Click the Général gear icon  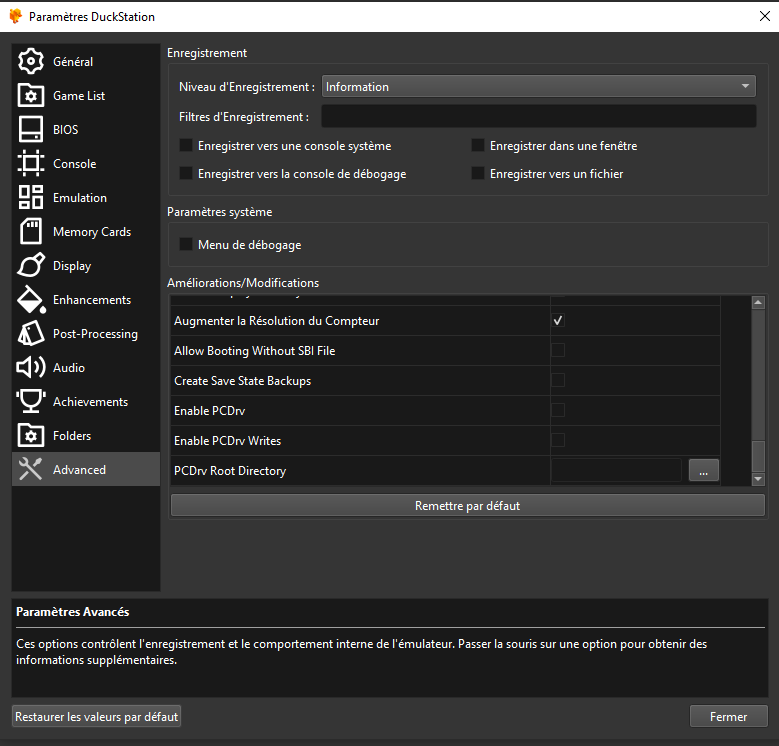[31, 62]
